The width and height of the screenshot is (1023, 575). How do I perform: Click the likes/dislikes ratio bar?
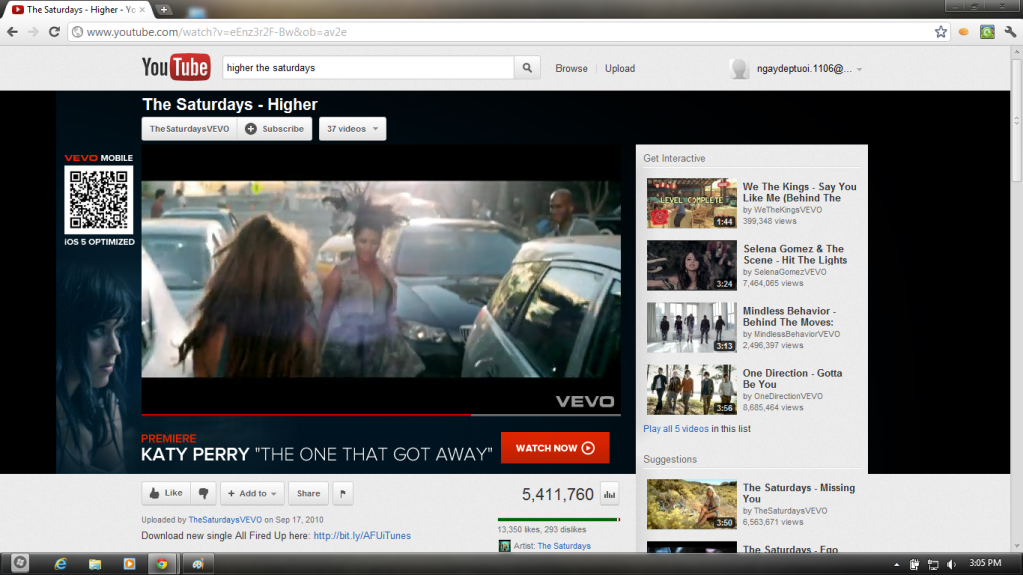tap(558, 520)
